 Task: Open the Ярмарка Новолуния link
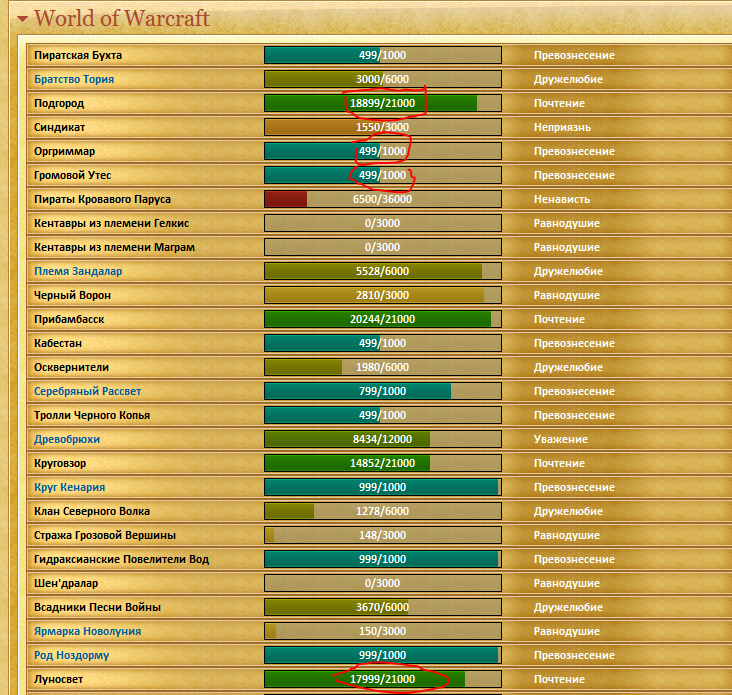tap(87, 631)
